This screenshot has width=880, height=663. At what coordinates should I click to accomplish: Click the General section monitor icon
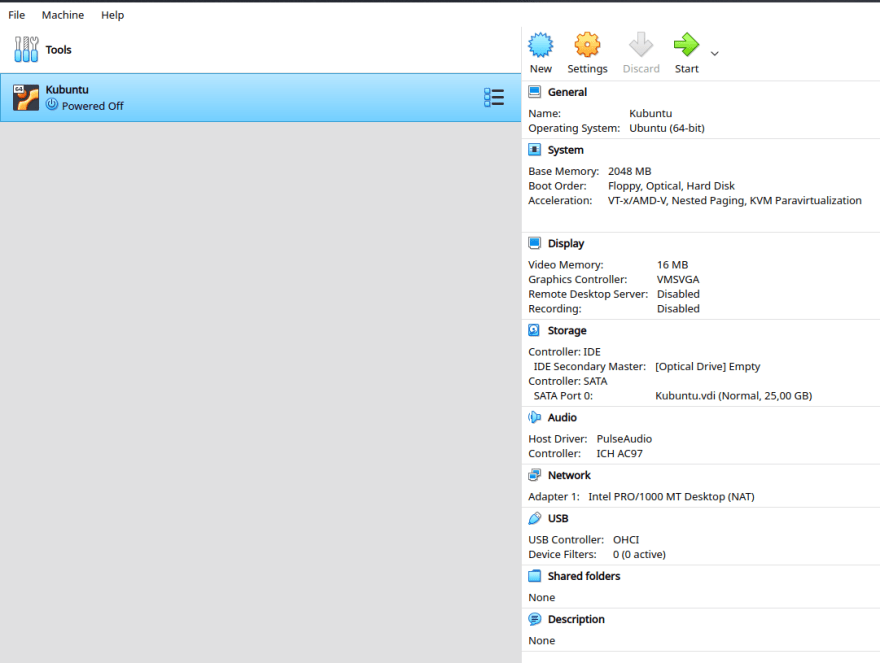tap(535, 92)
